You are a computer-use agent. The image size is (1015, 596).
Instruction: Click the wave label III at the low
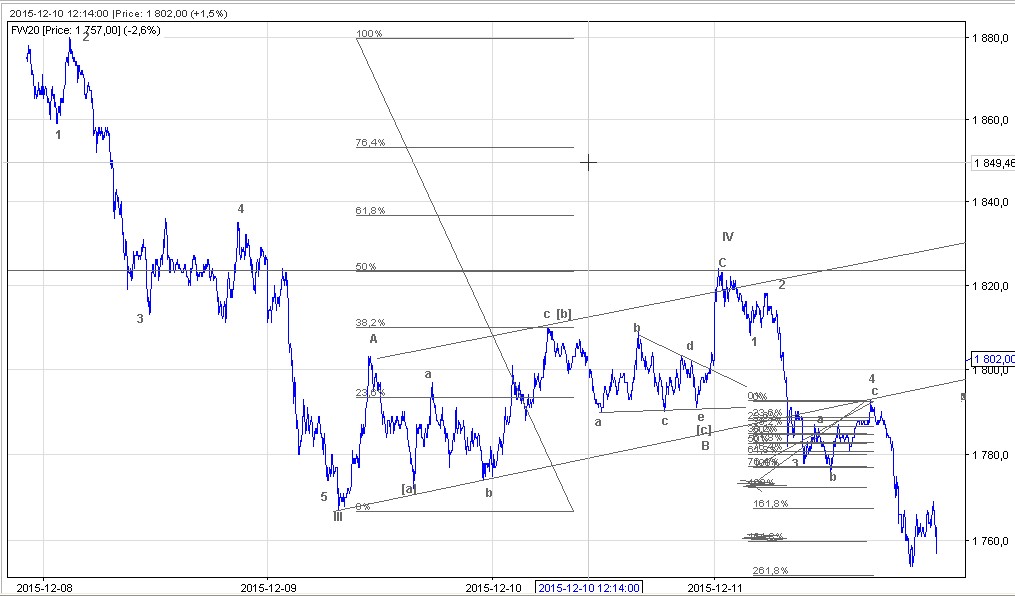point(338,516)
